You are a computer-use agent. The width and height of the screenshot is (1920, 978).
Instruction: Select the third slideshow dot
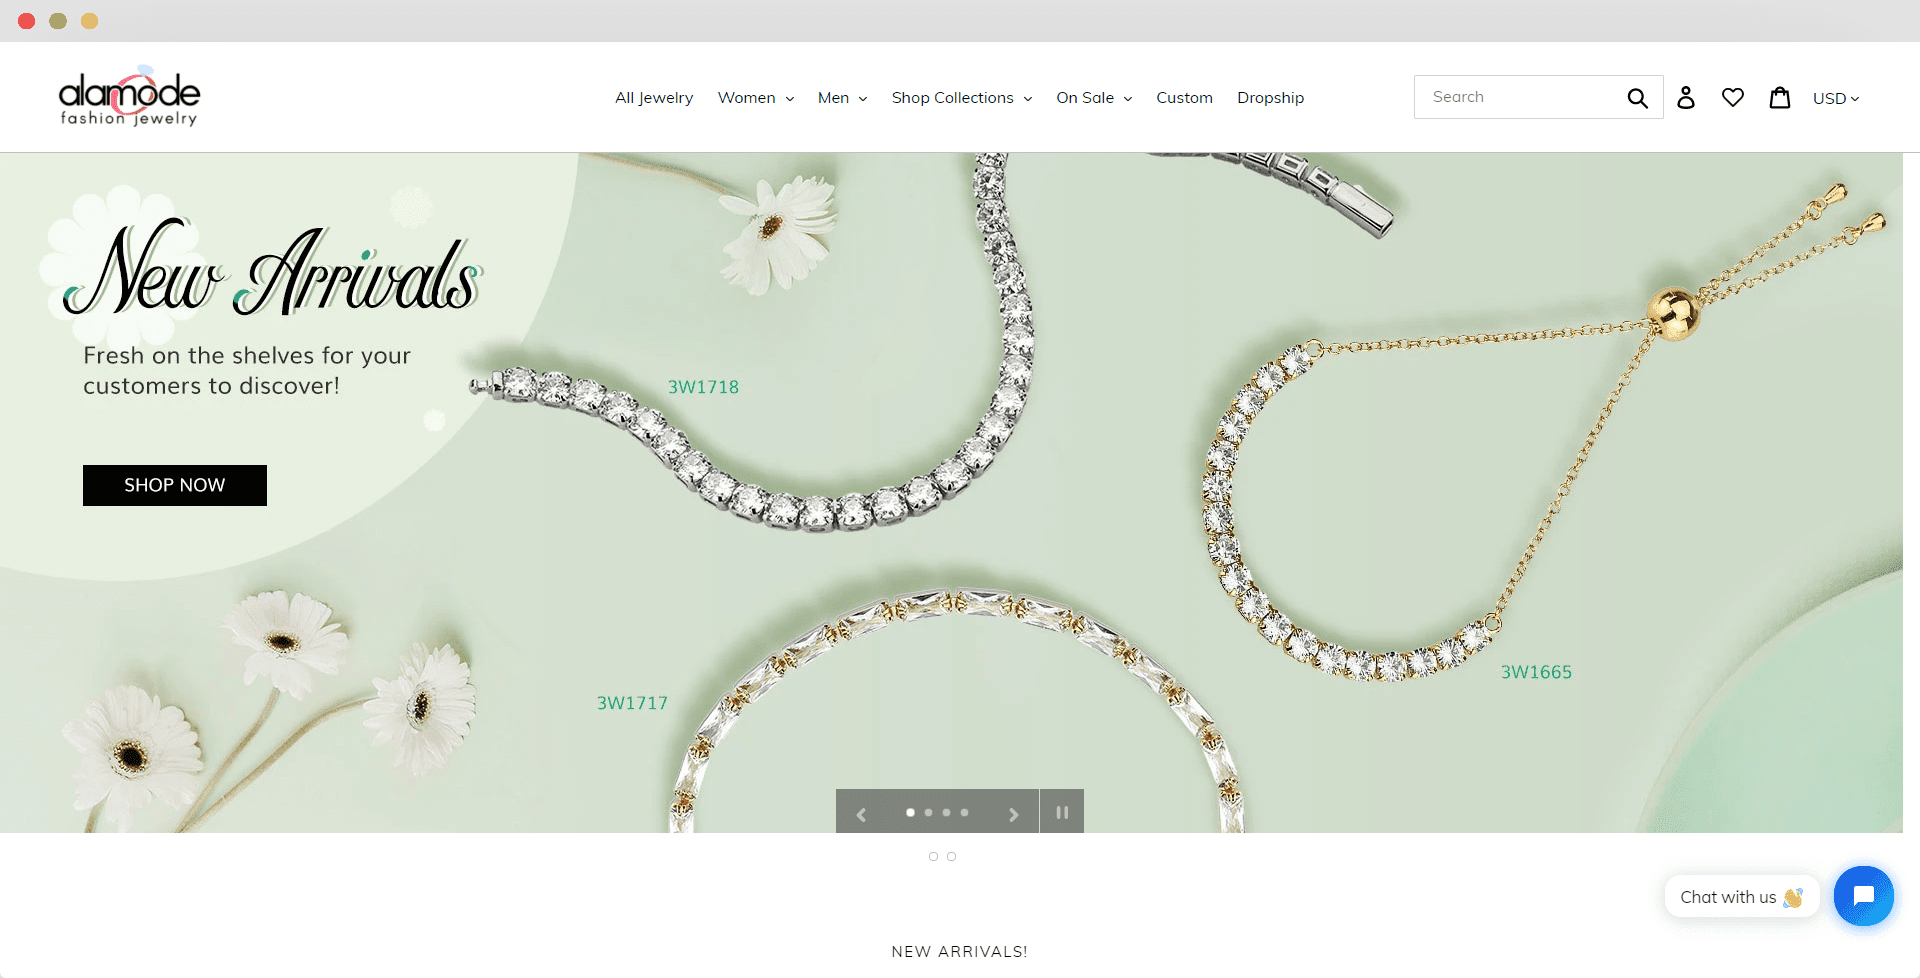946,813
